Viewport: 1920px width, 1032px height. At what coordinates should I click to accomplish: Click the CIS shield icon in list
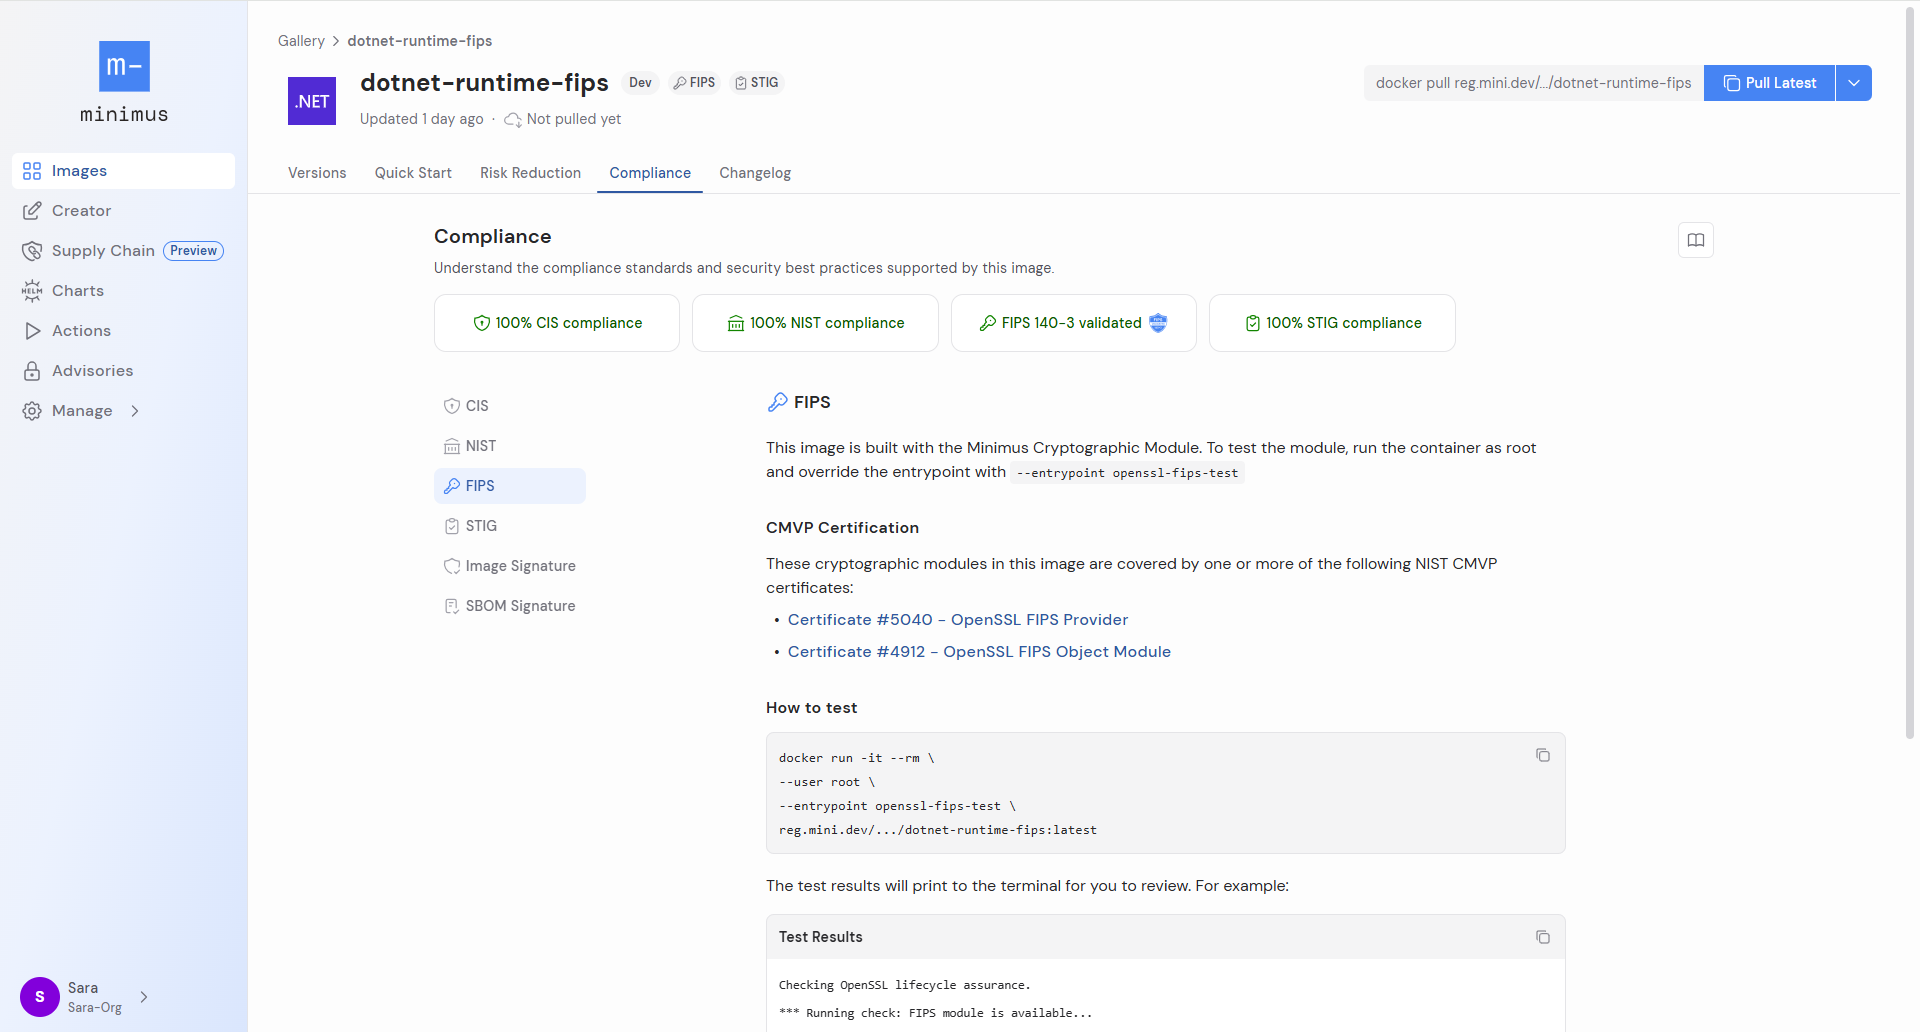(452, 406)
